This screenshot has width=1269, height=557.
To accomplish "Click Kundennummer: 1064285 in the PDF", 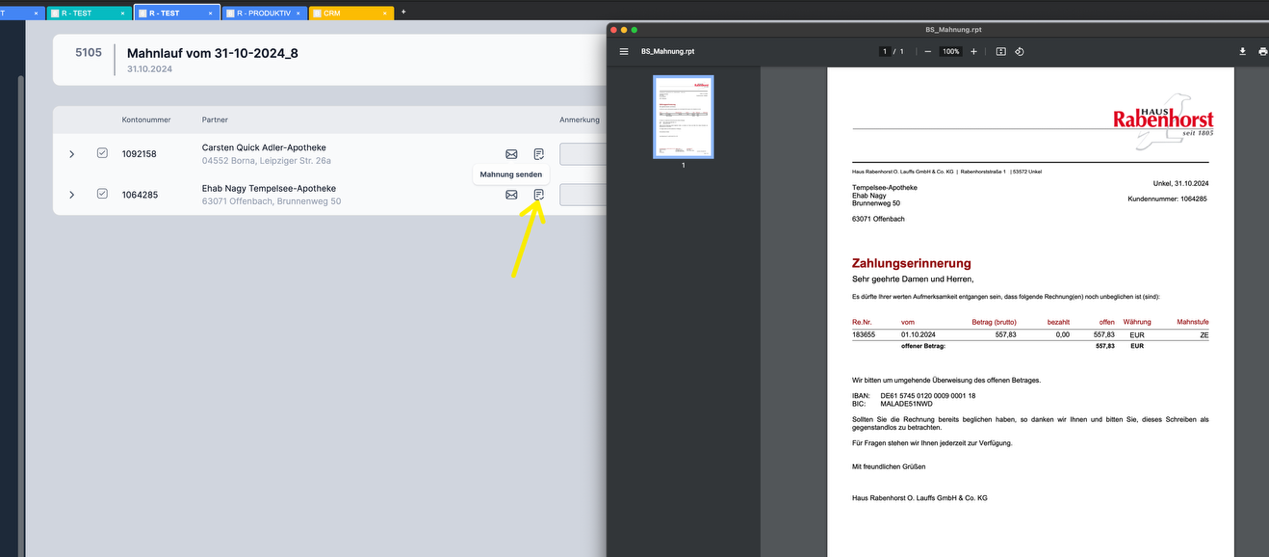I will pyautogui.click(x=1167, y=199).
